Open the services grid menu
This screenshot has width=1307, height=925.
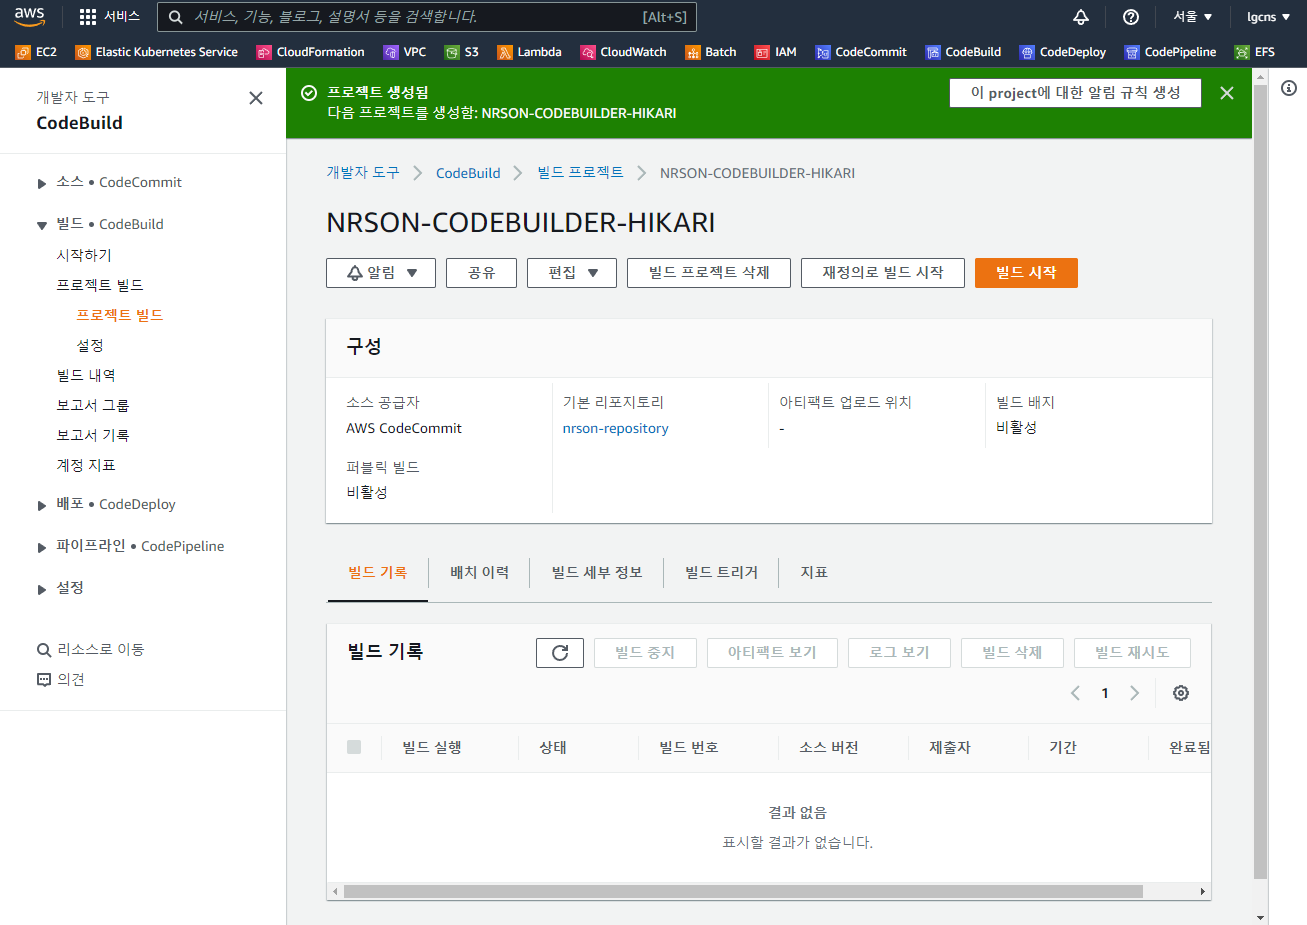pos(109,16)
